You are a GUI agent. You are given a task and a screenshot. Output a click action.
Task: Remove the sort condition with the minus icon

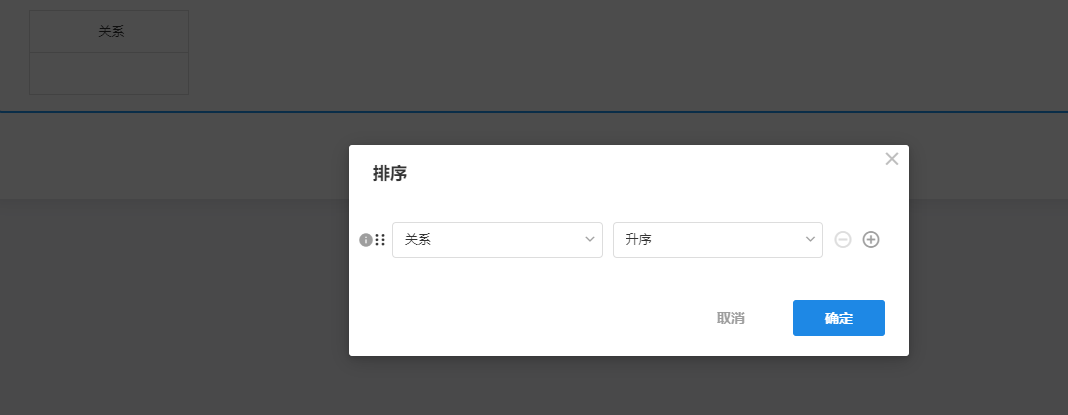click(843, 239)
